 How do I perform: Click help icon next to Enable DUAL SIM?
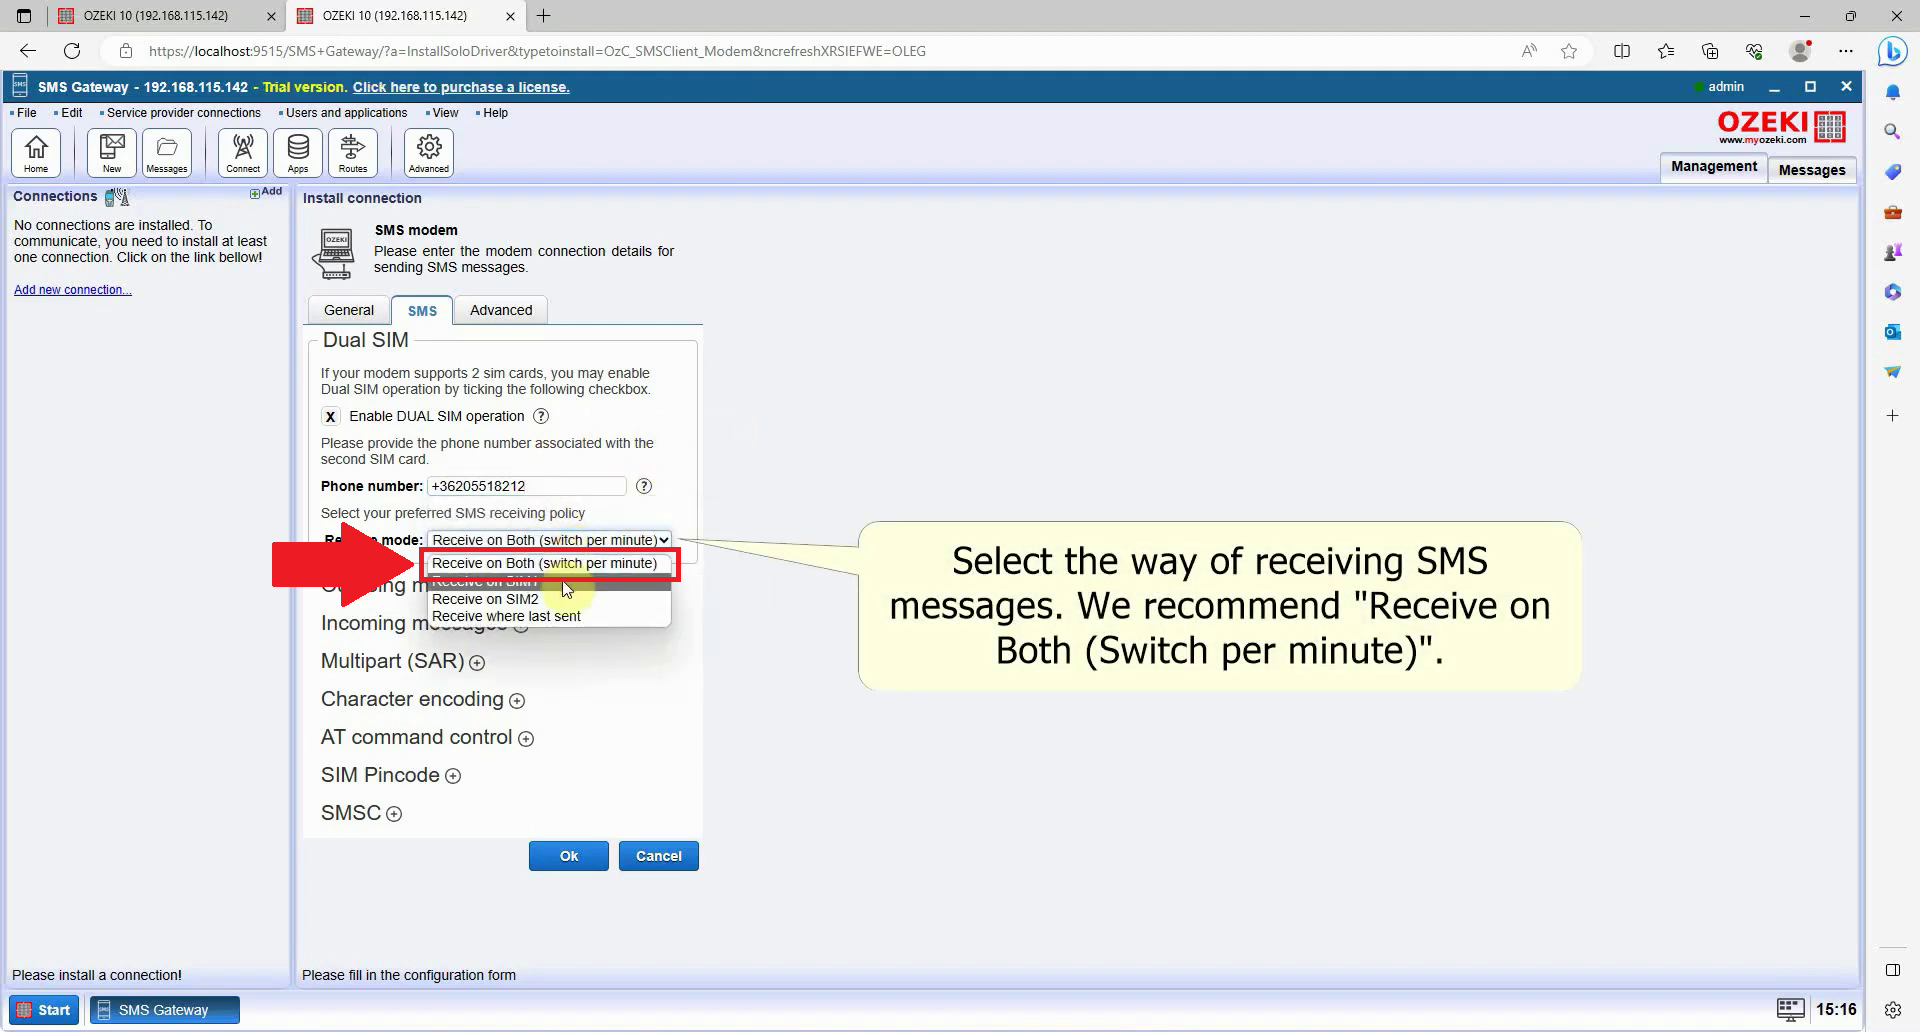click(541, 416)
